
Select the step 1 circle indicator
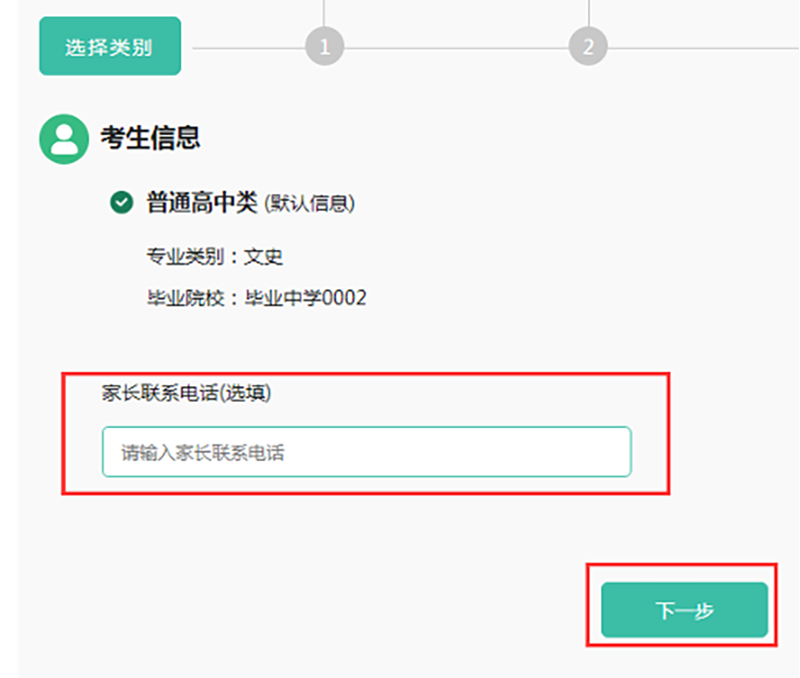pyautogui.click(x=325, y=47)
